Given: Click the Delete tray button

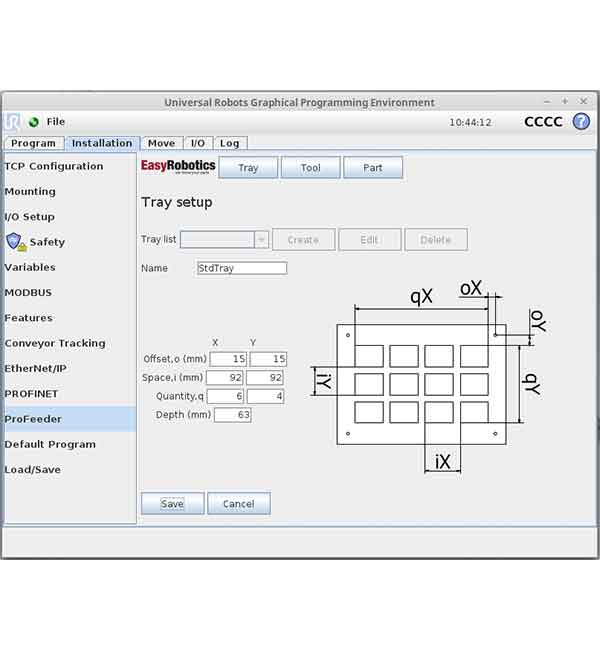Looking at the screenshot, I should tap(436, 240).
